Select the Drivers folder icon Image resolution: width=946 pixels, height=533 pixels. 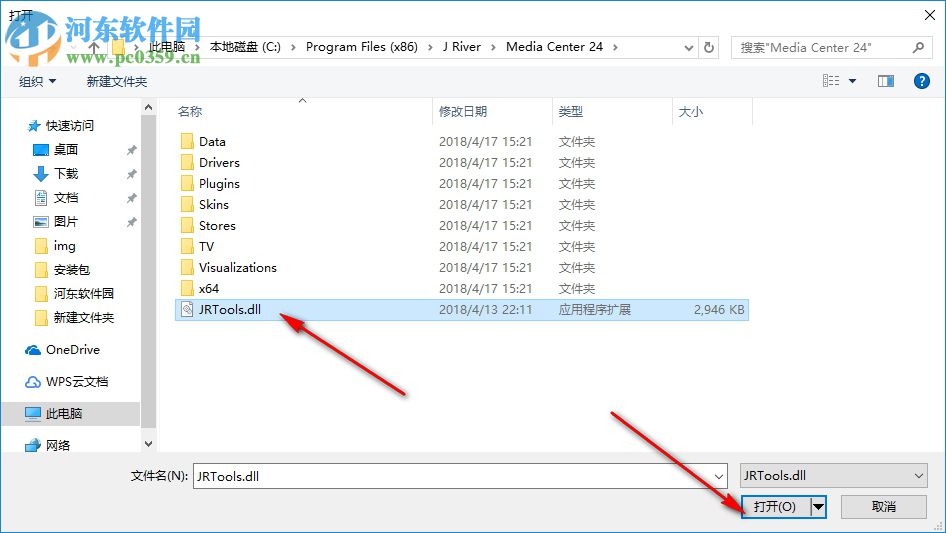pyautogui.click(x=188, y=162)
